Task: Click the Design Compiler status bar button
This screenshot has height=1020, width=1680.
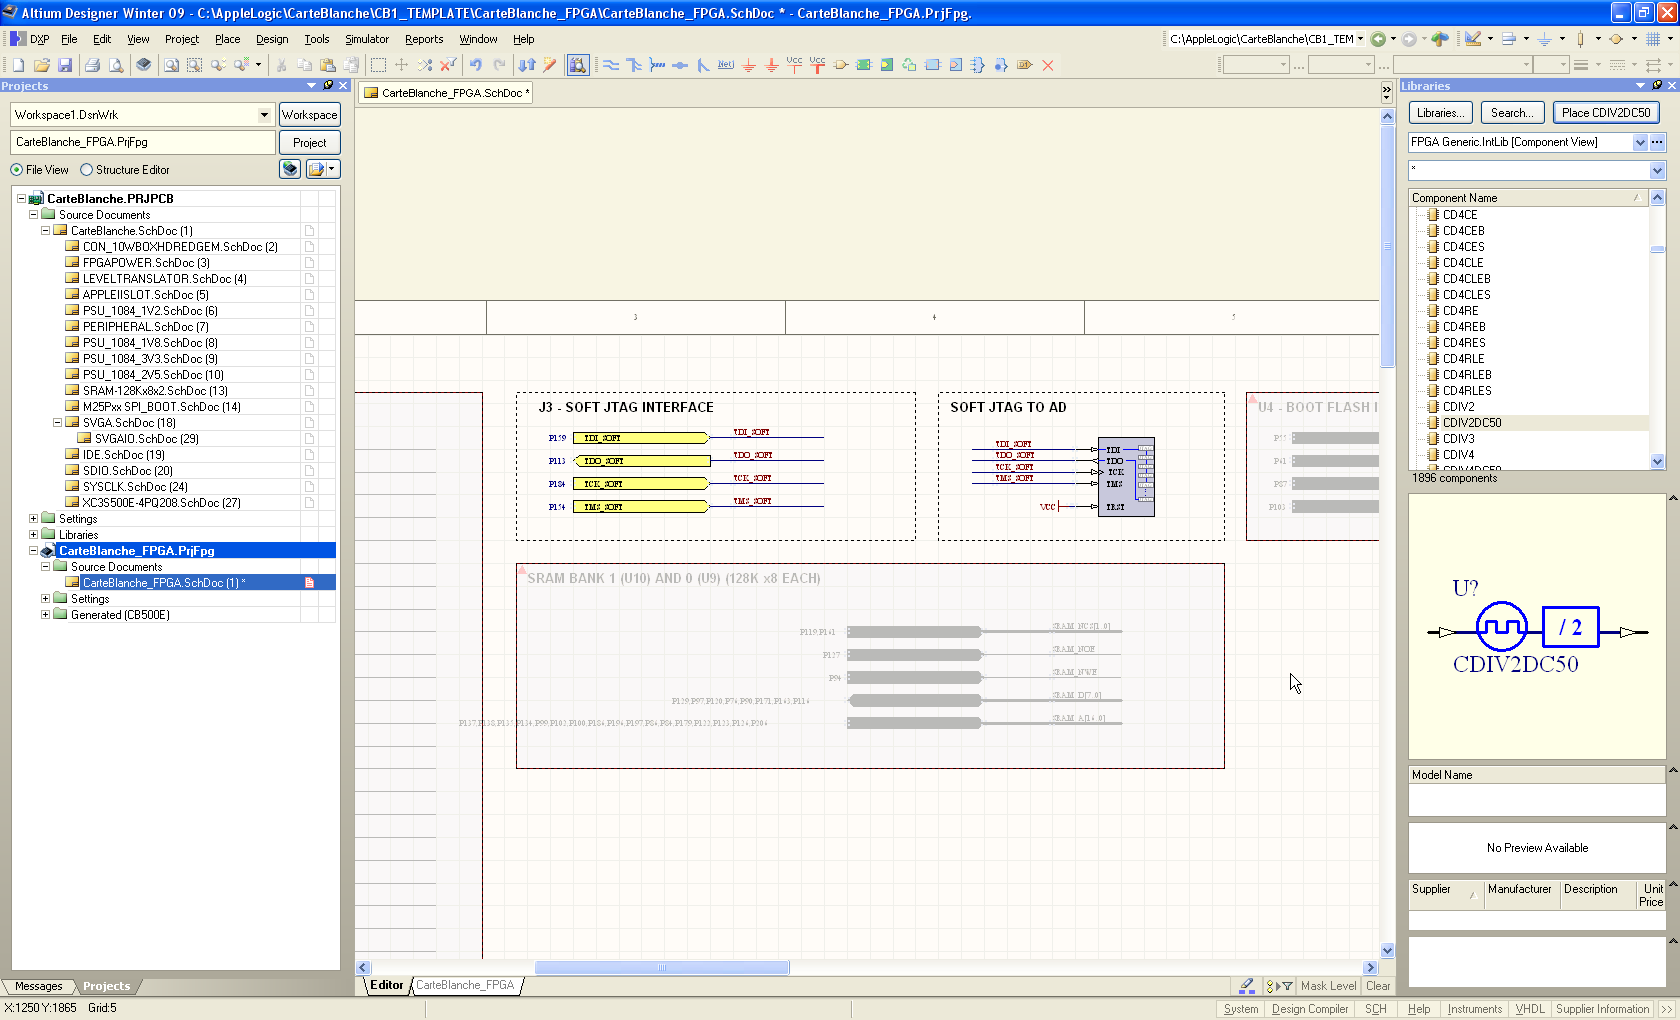Action: click(1309, 1009)
